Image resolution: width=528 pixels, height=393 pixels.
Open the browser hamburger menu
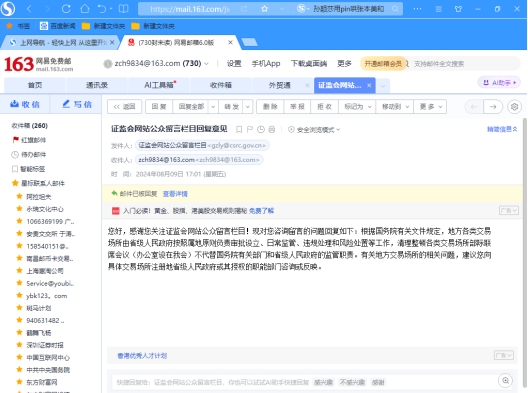(x=438, y=9)
